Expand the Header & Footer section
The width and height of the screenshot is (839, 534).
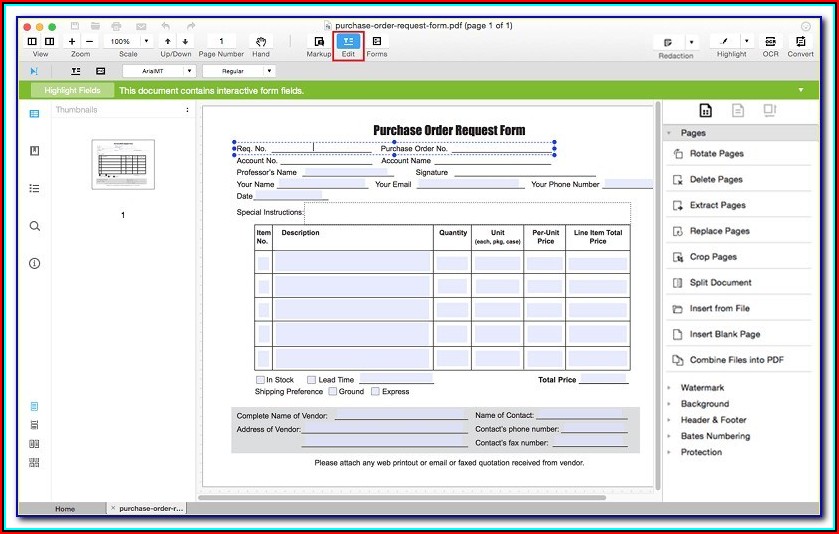coord(713,420)
